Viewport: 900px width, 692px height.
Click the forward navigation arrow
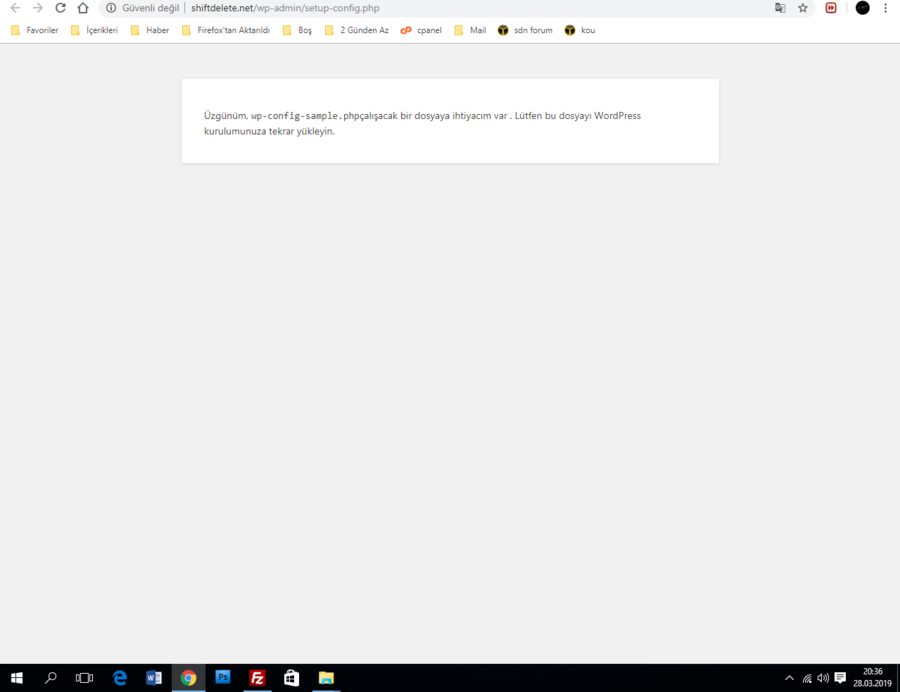(x=38, y=8)
